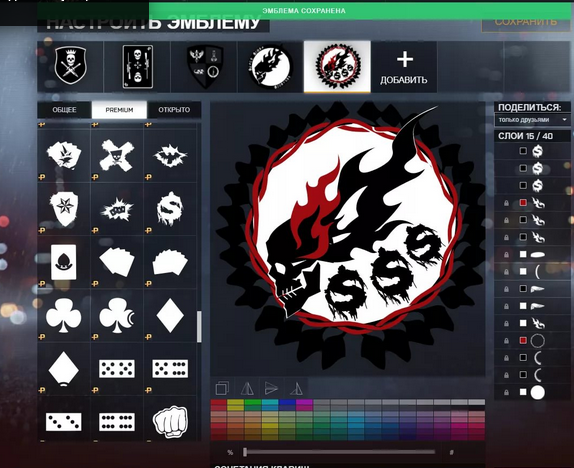Select the filled white circle layer
The image size is (574, 468).
tap(533, 392)
